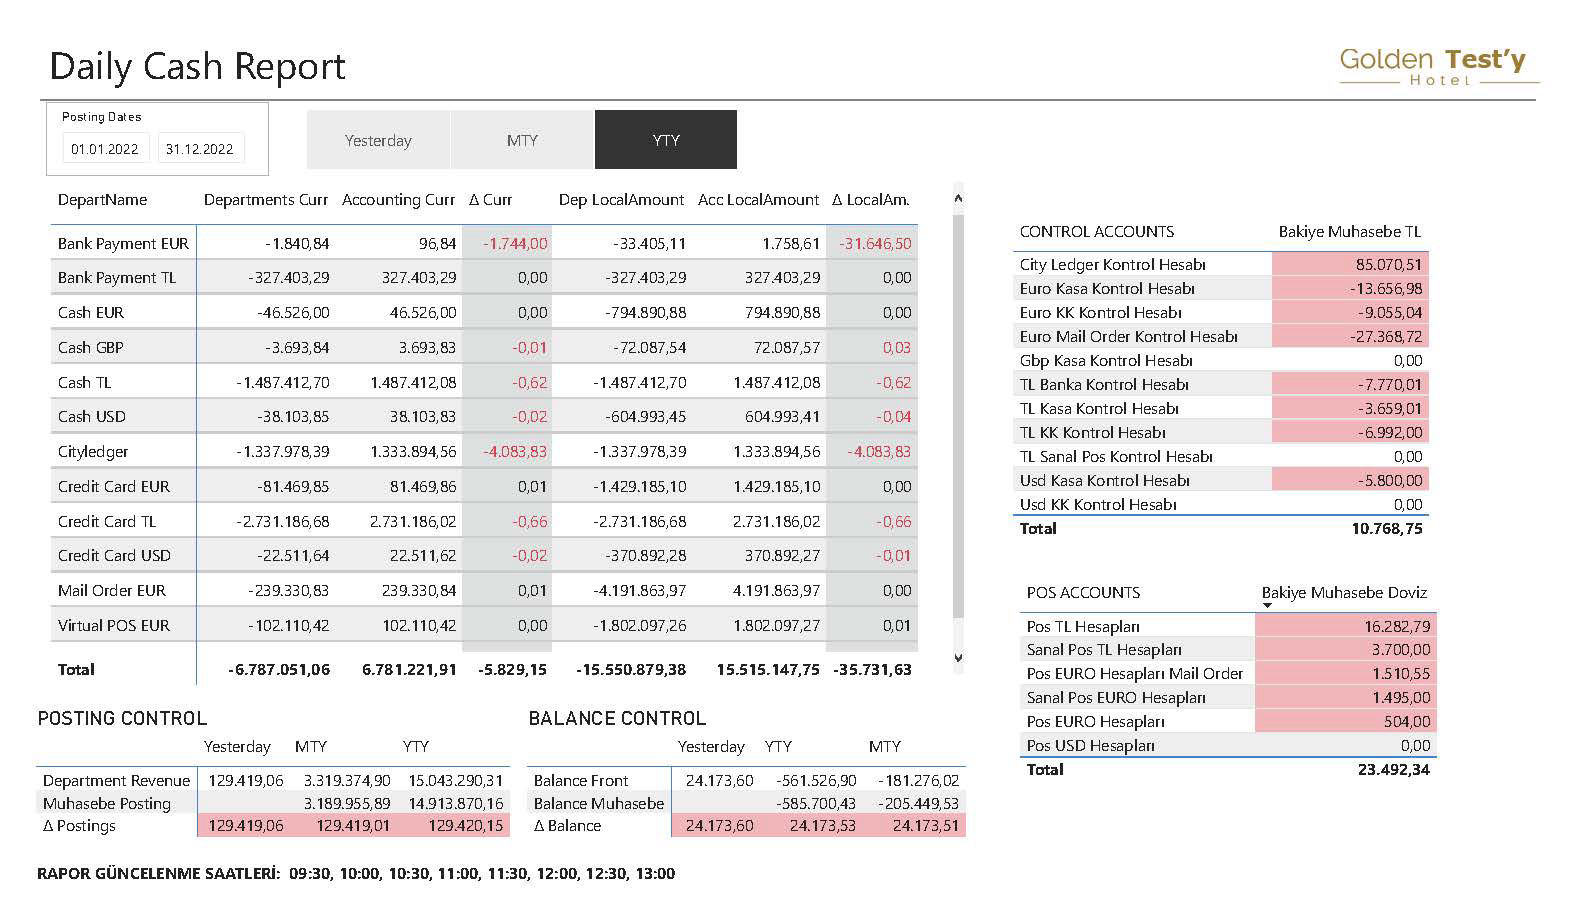Image resolution: width=1577 pixels, height=920 pixels.
Task: Click total Δ LocalAm. -35.731,63
Action: 872,670
